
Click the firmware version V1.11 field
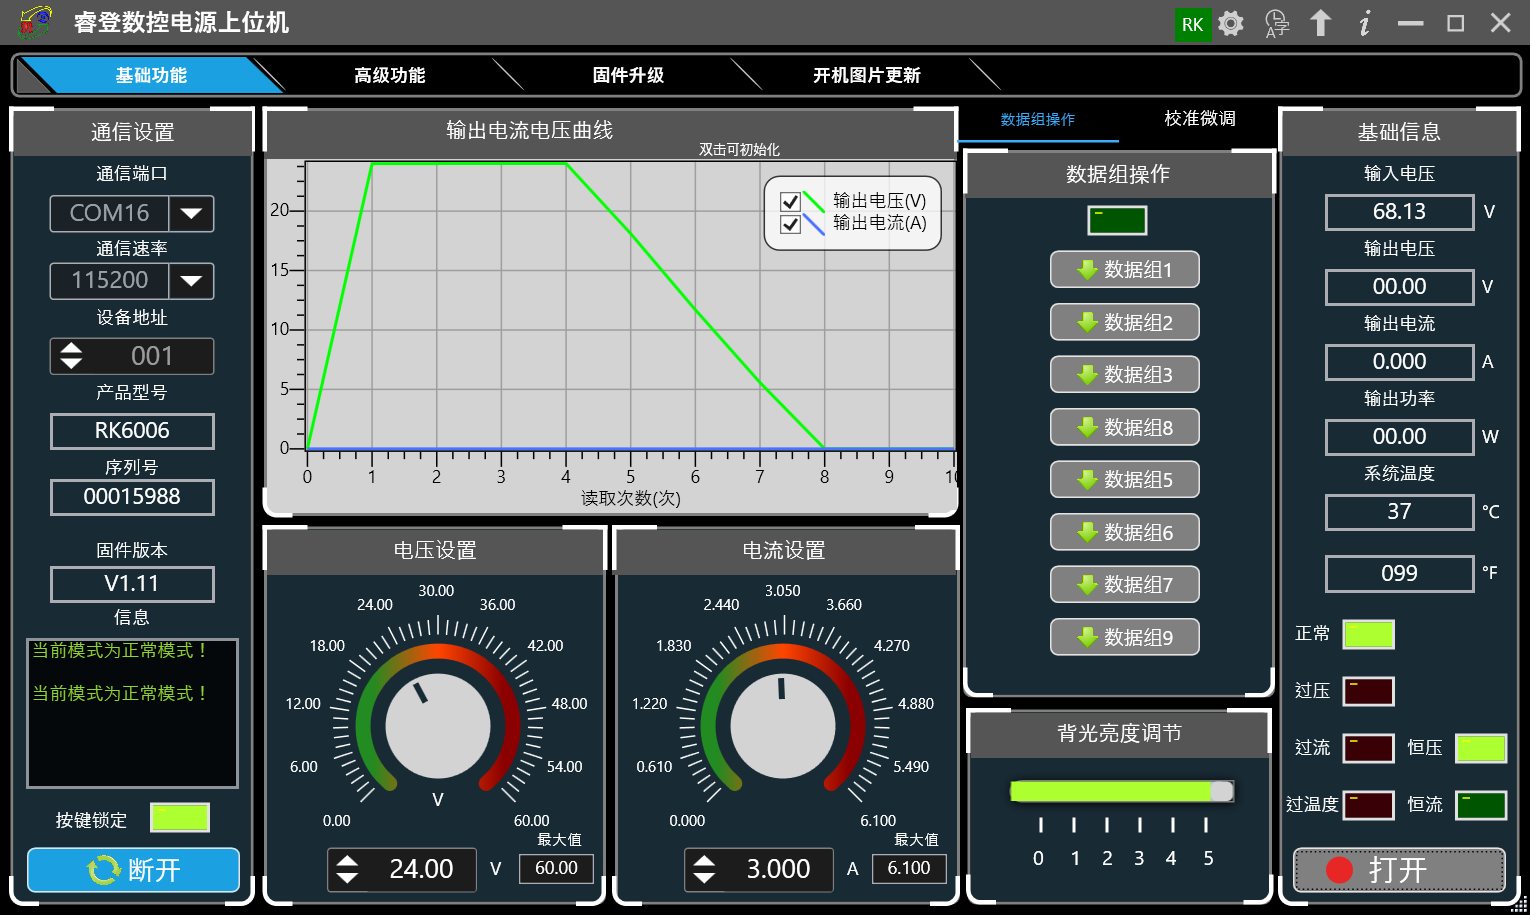[x=132, y=584]
